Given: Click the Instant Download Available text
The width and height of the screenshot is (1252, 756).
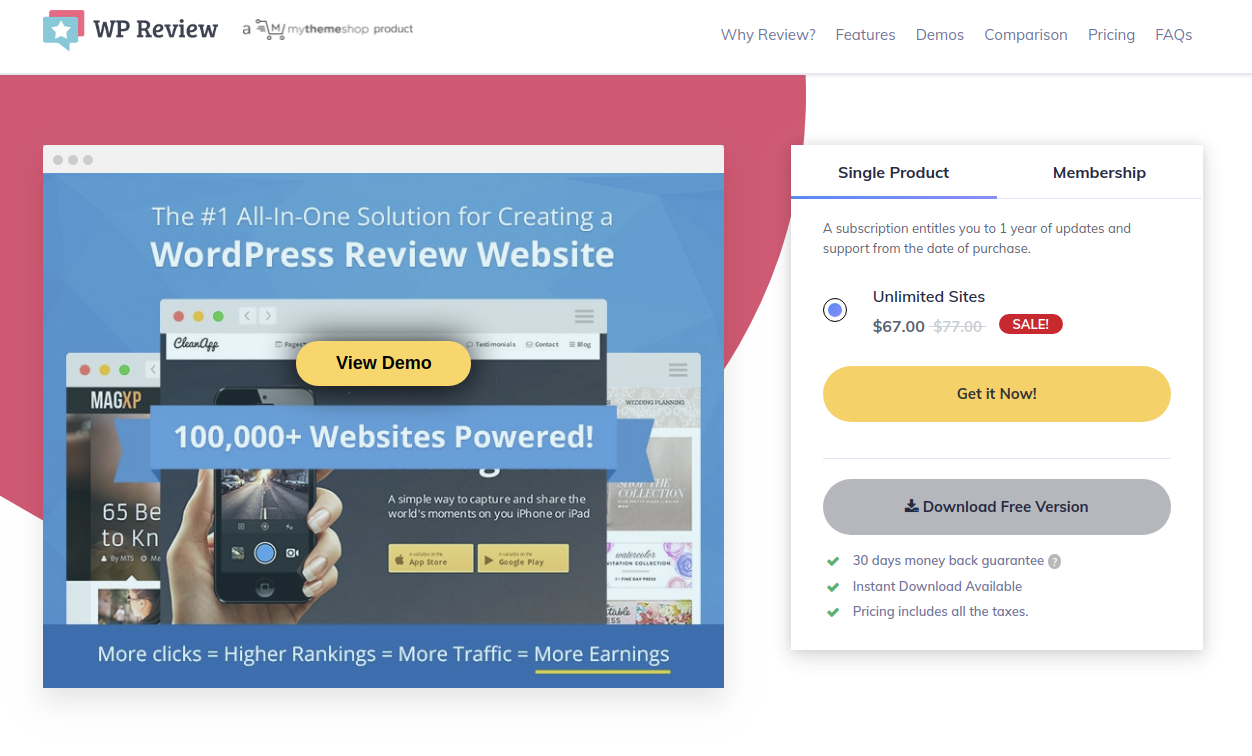Looking at the screenshot, I should [x=937, y=586].
